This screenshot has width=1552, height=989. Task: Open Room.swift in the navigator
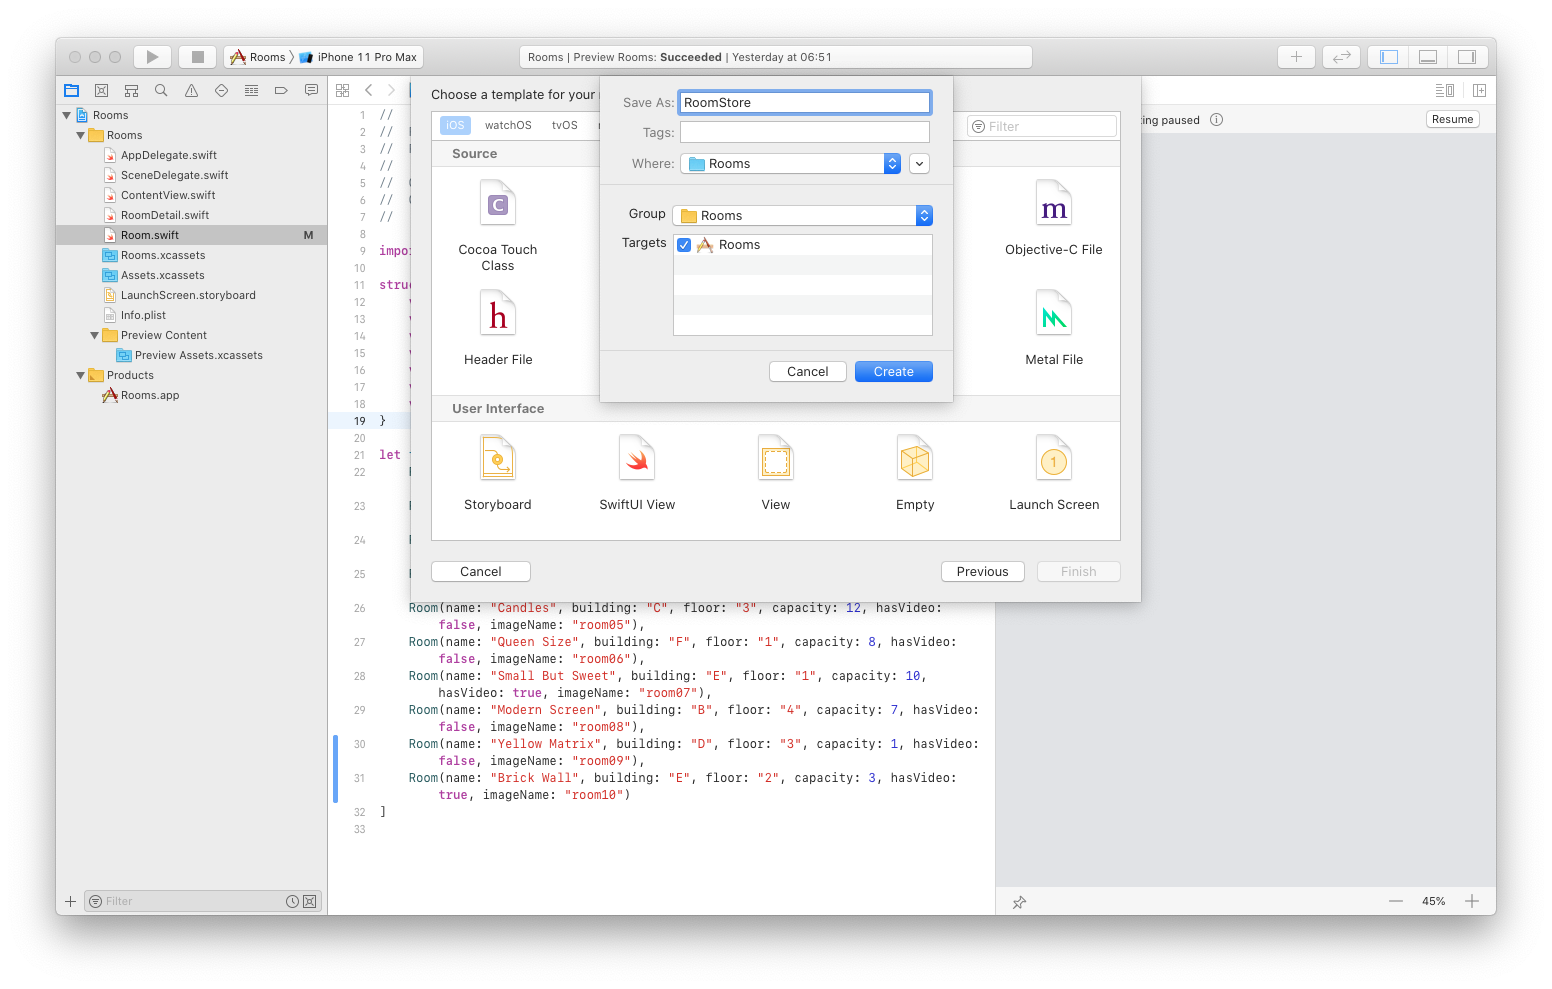150,234
